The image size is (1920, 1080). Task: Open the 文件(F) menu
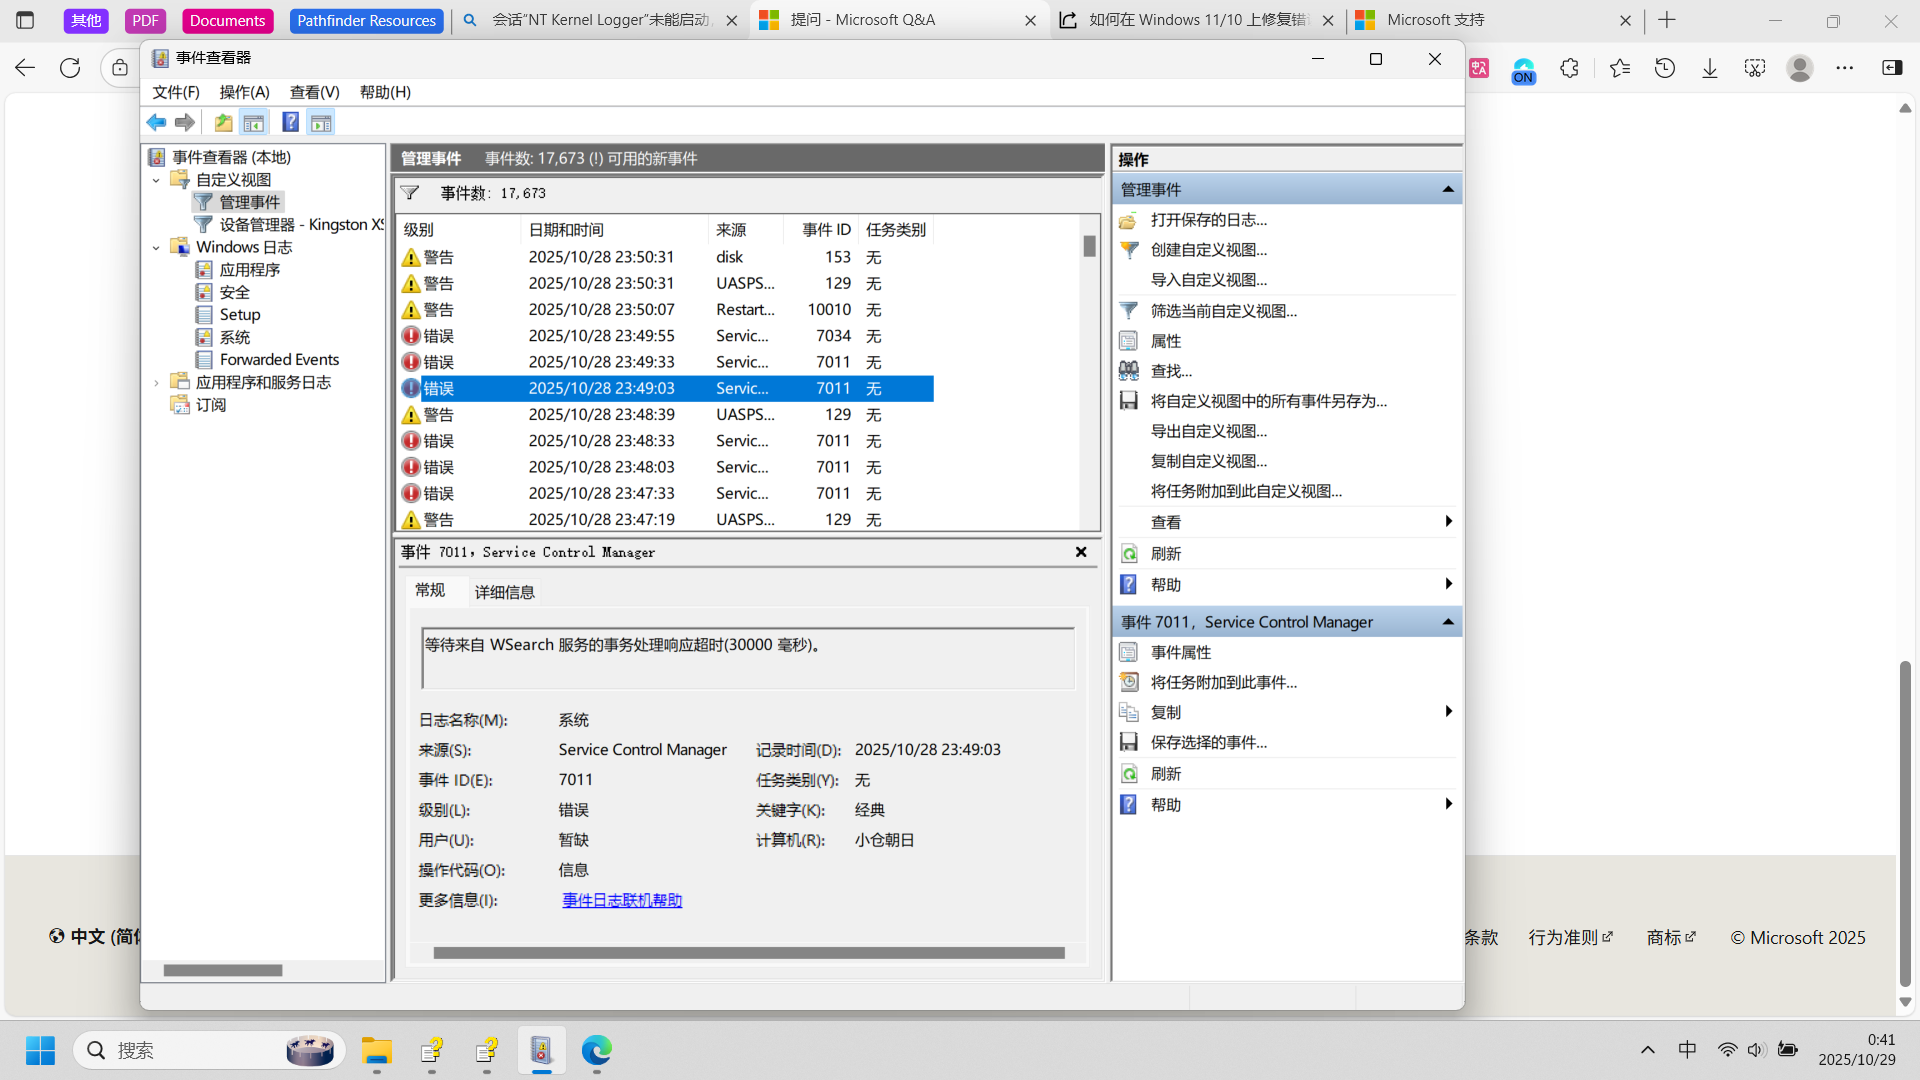click(175, 92)
